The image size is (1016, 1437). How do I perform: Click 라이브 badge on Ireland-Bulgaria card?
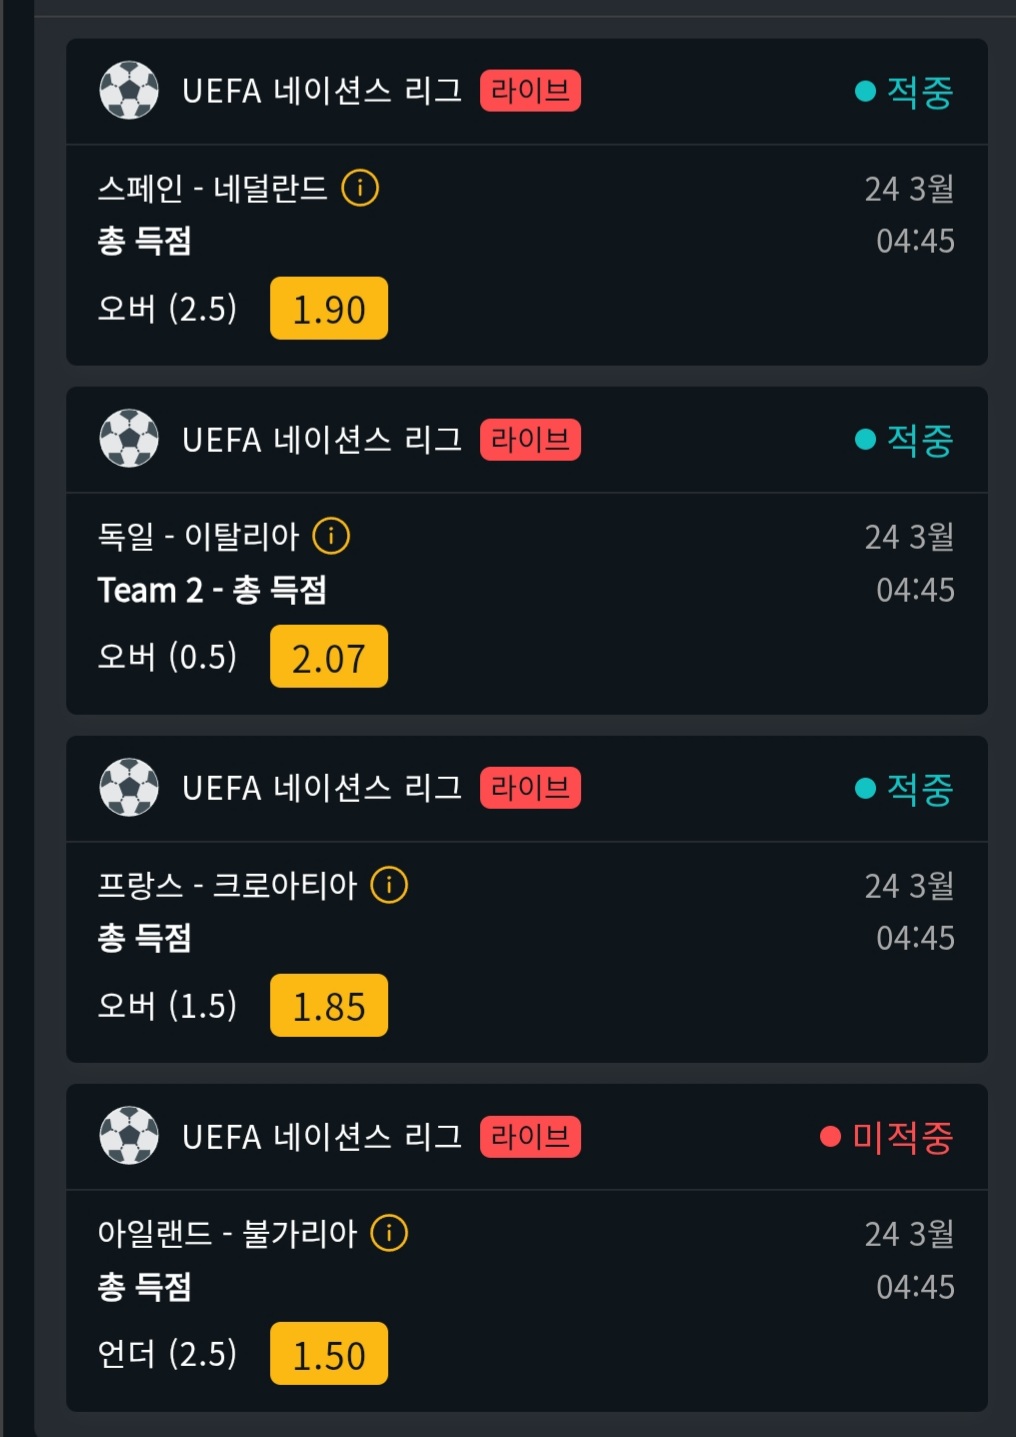coord(530,1137)
